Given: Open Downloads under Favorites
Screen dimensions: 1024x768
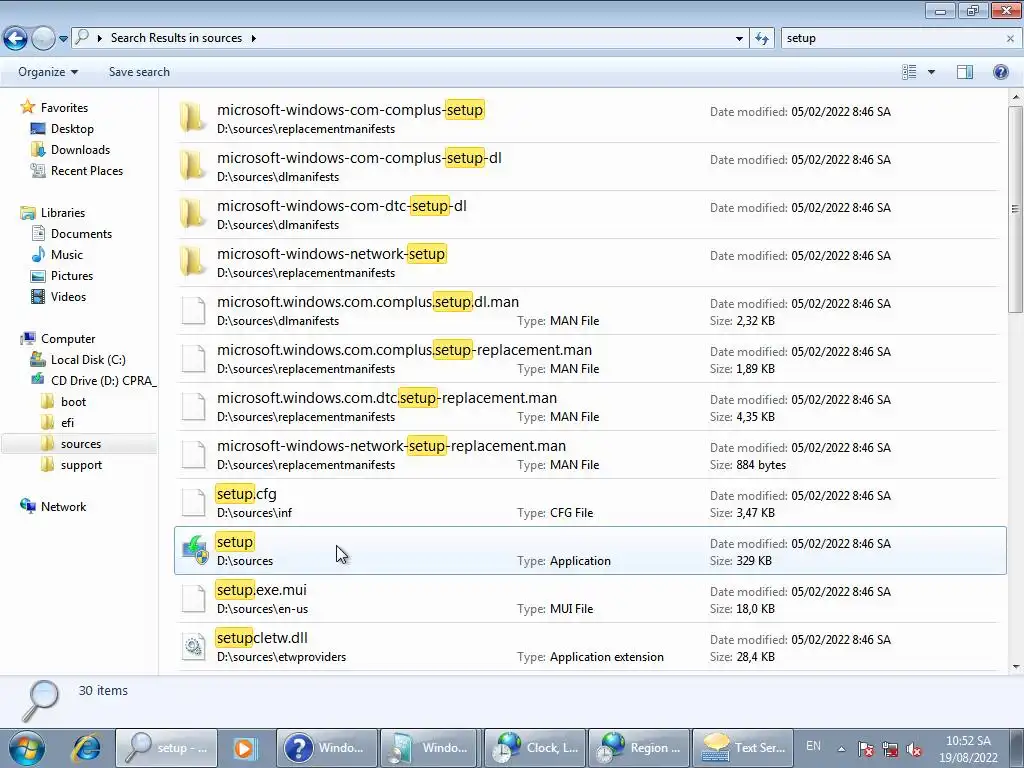Looking at the screenshot, I should coord(80,150).
